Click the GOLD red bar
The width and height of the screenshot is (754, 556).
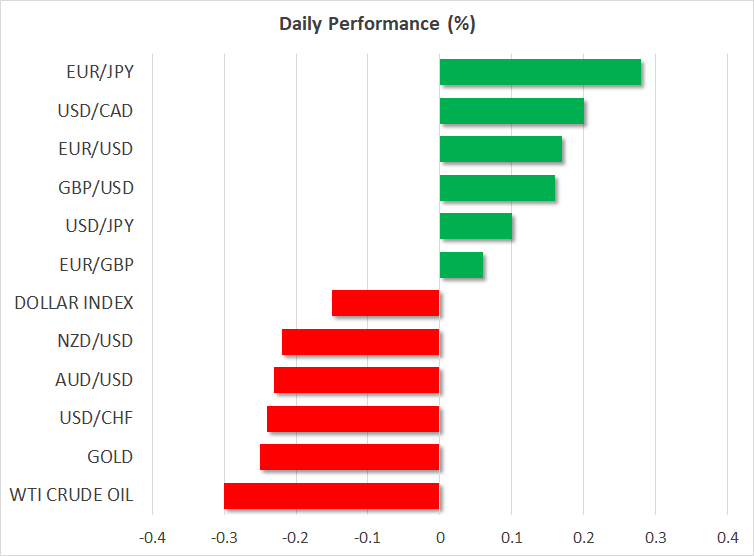pos(350,457)
